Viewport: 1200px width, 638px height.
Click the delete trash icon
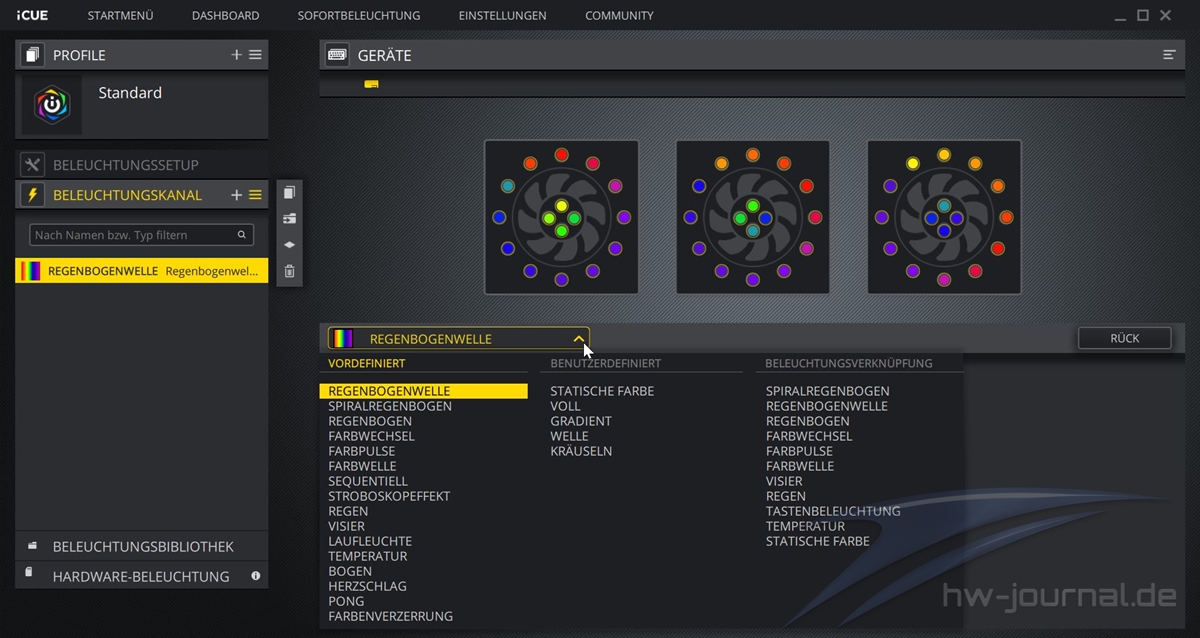coord(289,270)
